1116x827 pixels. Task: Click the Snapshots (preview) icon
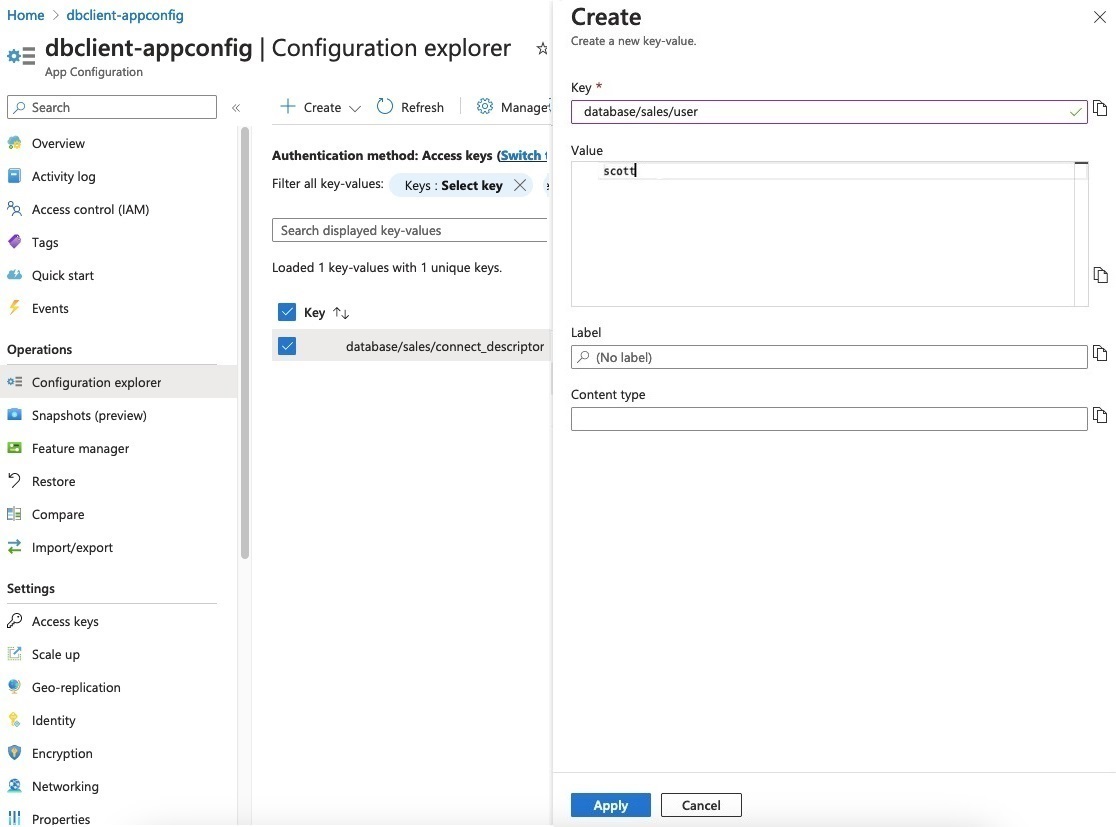(14, 415)
